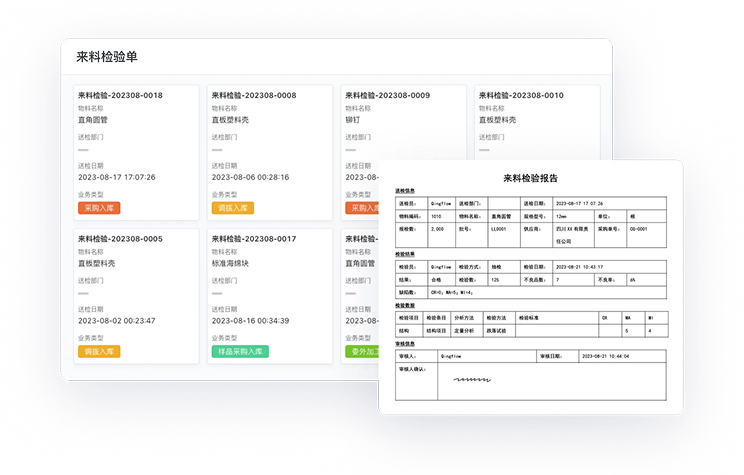This screenshot has width=744, height=475.
Task: Click 采购入库 tag on card 0018
Action: point(99,208)
